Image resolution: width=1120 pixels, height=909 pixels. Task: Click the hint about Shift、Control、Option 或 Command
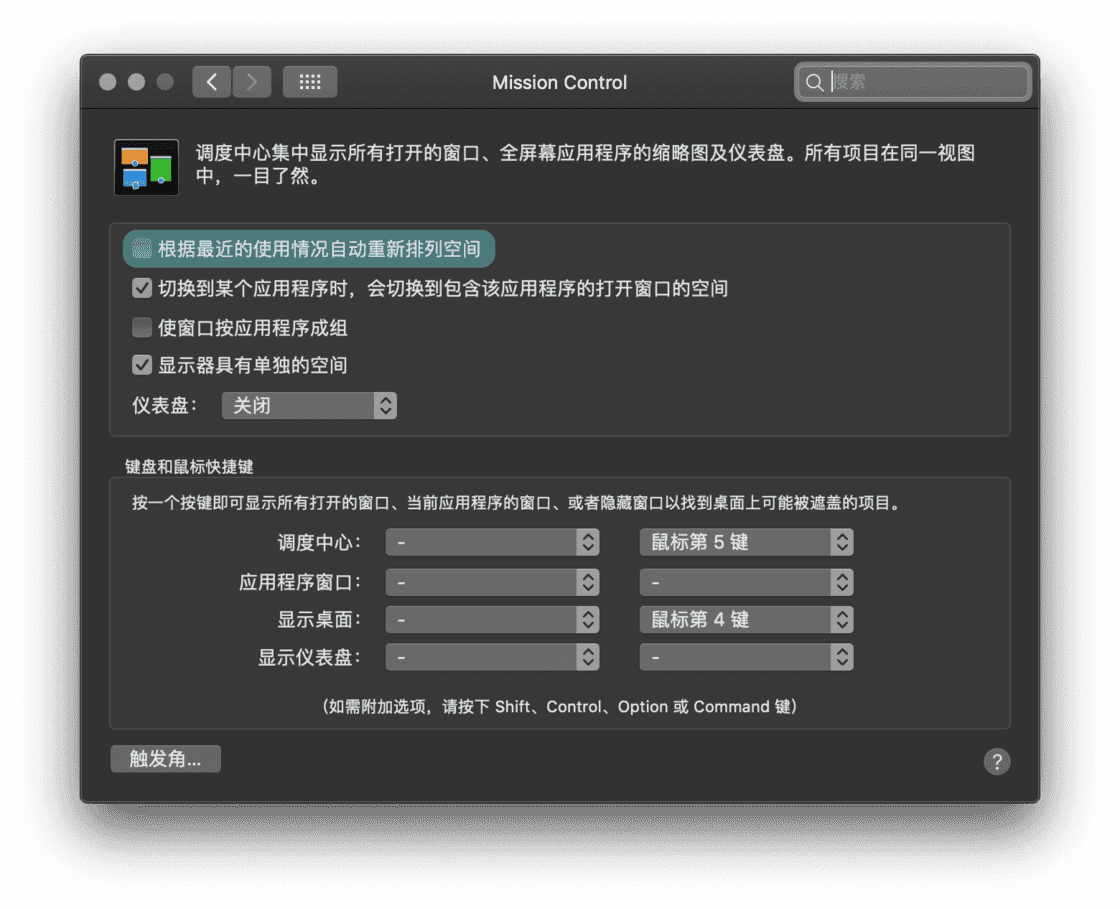pos(559,707)
